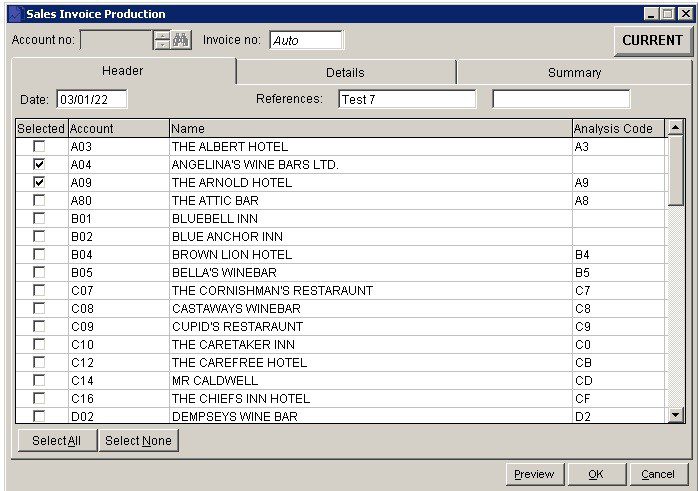Viewport: 698px width, 491px height.
Task: Tick checkbox for C09 Cupid's Restaraunt
Action: point(39,326)
